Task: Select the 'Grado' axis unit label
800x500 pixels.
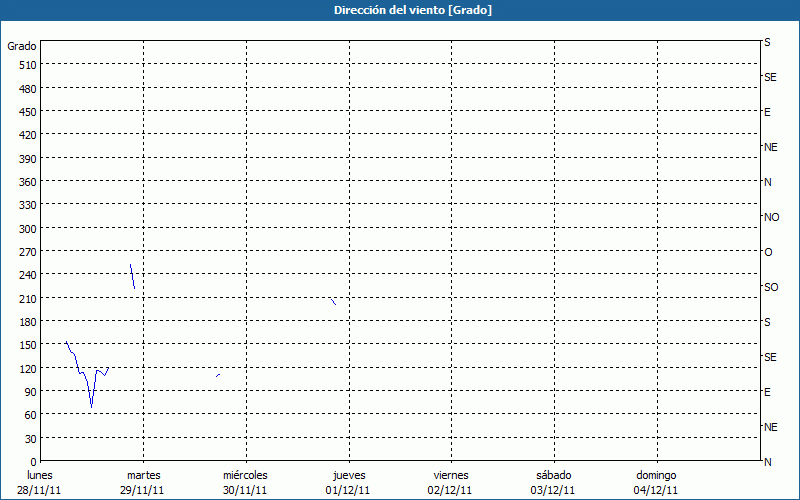Action: coord(22,46)
